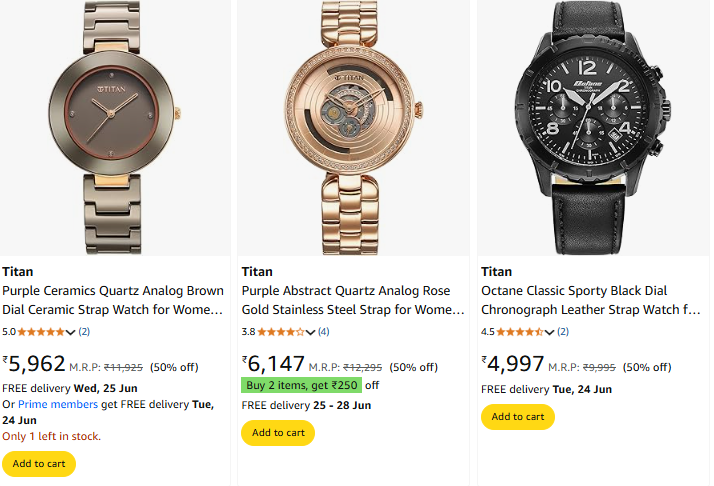Expand rating dropdown for 3.8 star watch
This screenshot has height=486, width=714.
click(310, 332)
